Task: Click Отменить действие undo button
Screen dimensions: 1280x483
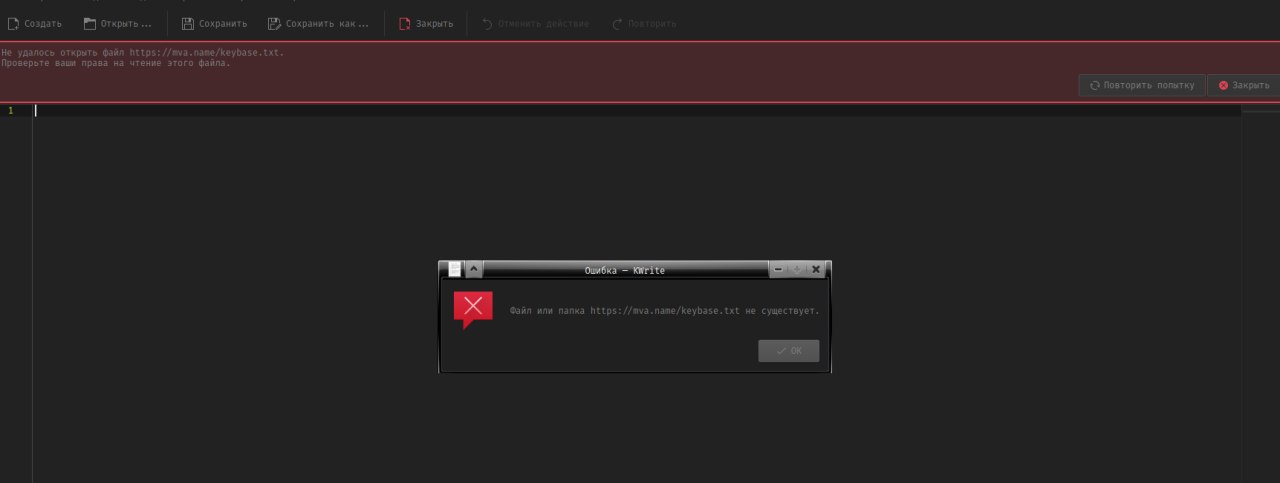Action: coord(535,23)
